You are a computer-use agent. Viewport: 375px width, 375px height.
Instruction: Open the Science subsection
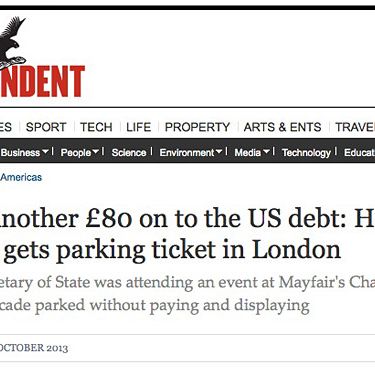point(129,152)
